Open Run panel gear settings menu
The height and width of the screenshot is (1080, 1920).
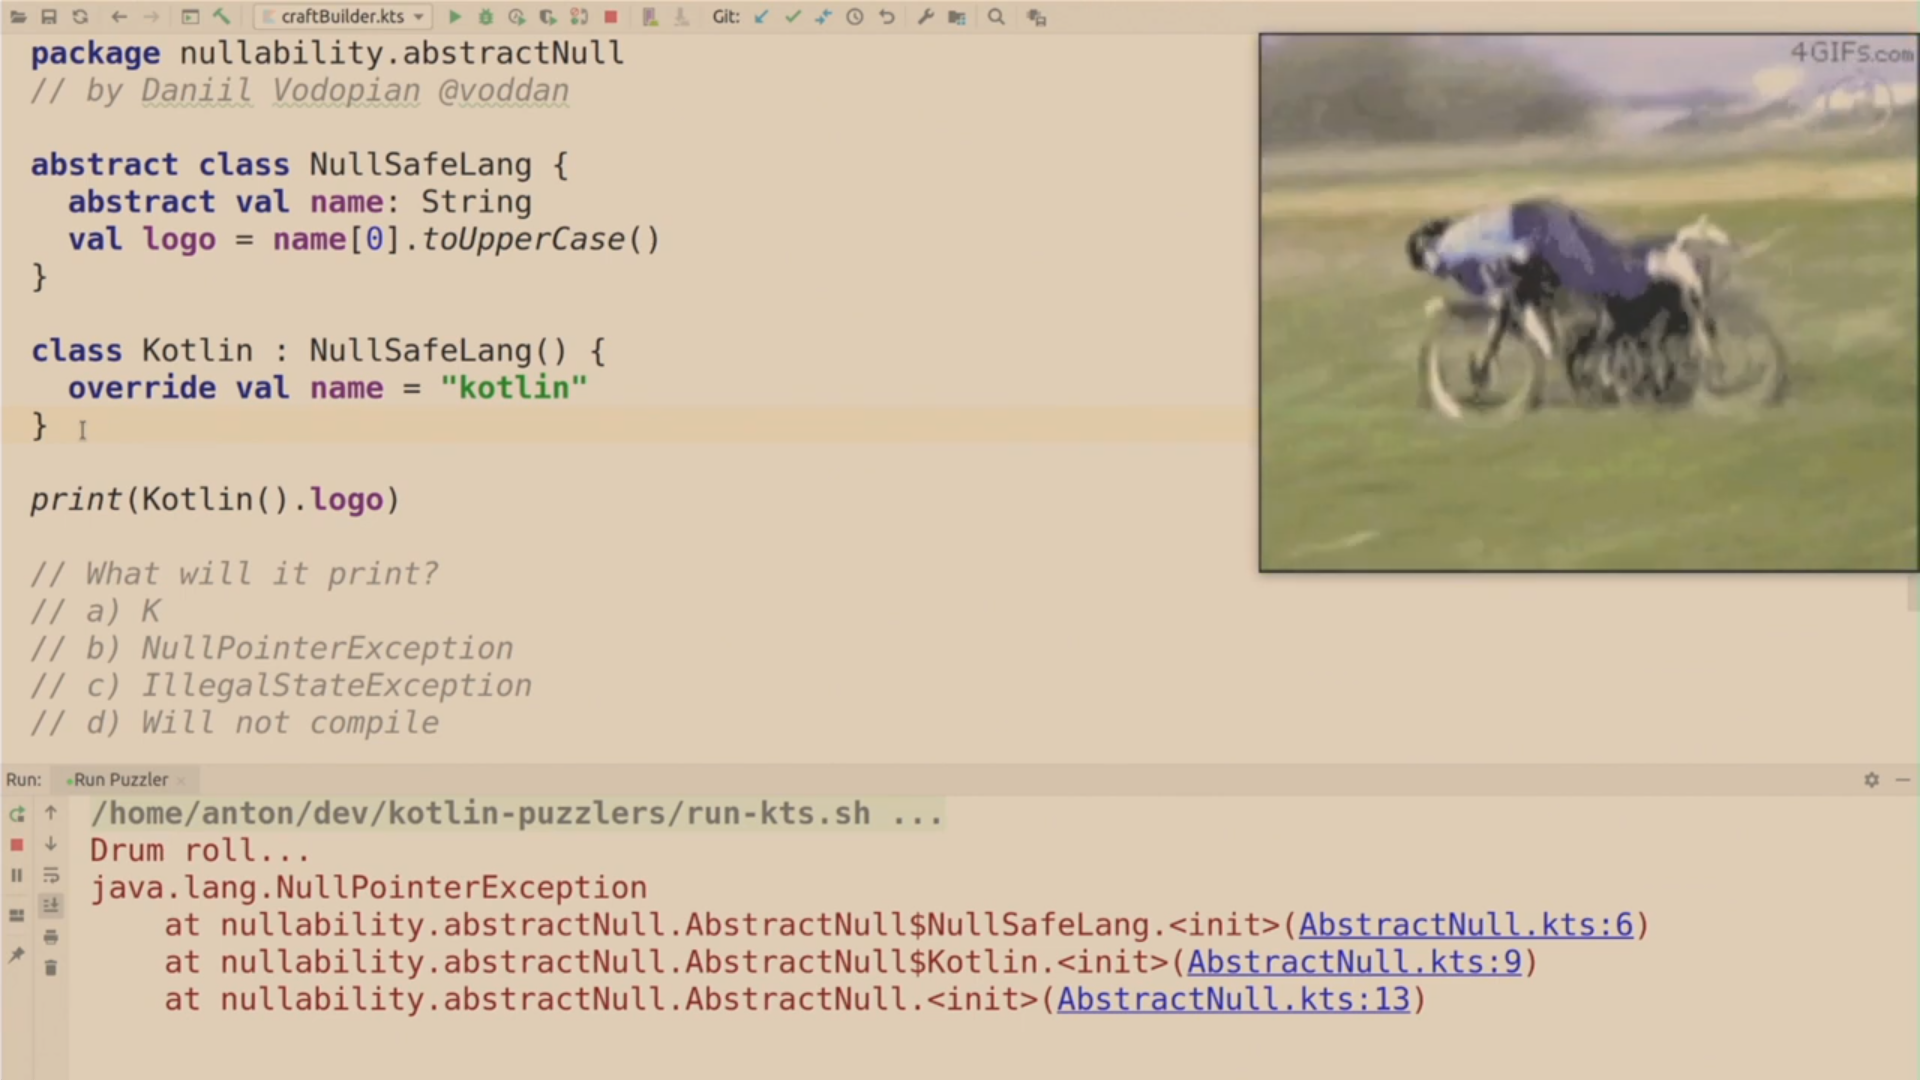[1871, 780]
